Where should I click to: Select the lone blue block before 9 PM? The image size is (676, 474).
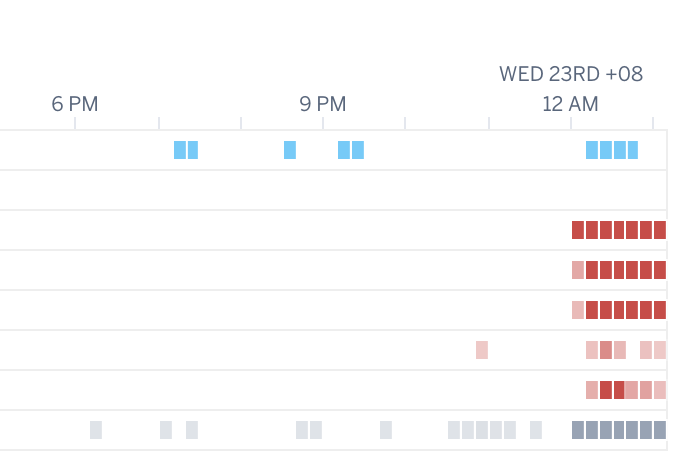[290, 150]
